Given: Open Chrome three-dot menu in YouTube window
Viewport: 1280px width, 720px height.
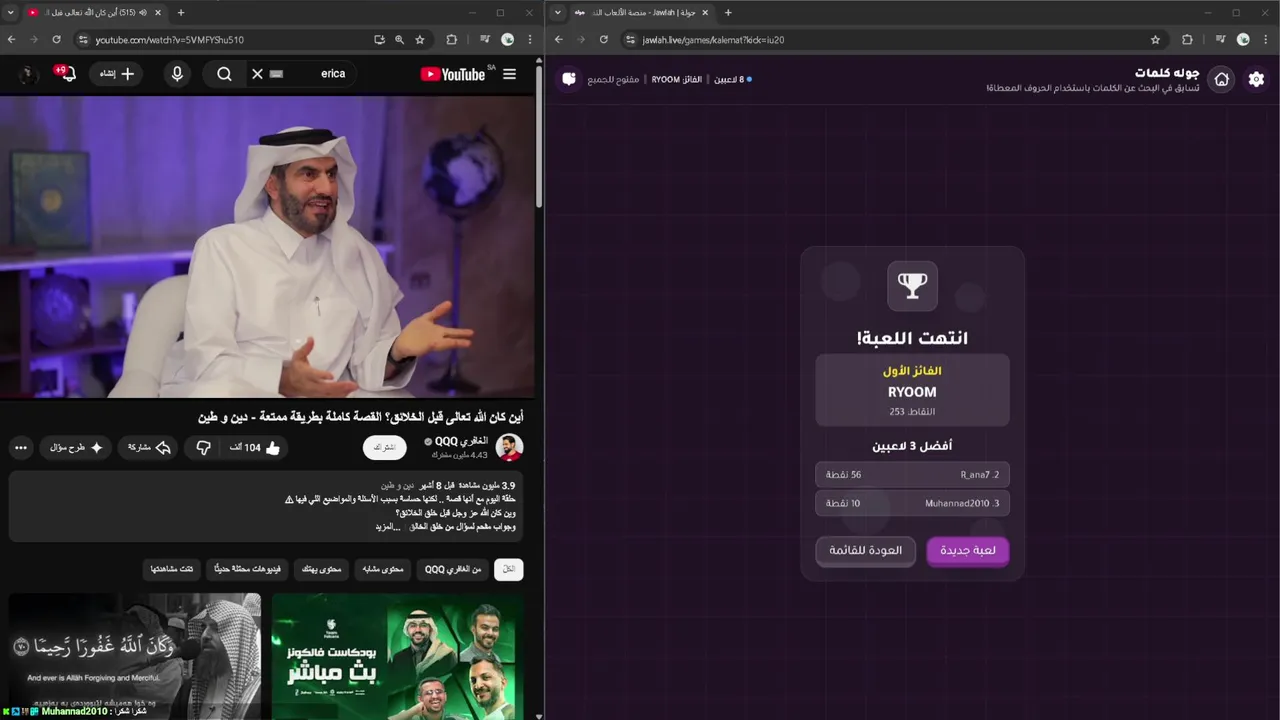Looking at the screenshot, I should (x=530, y=40).
